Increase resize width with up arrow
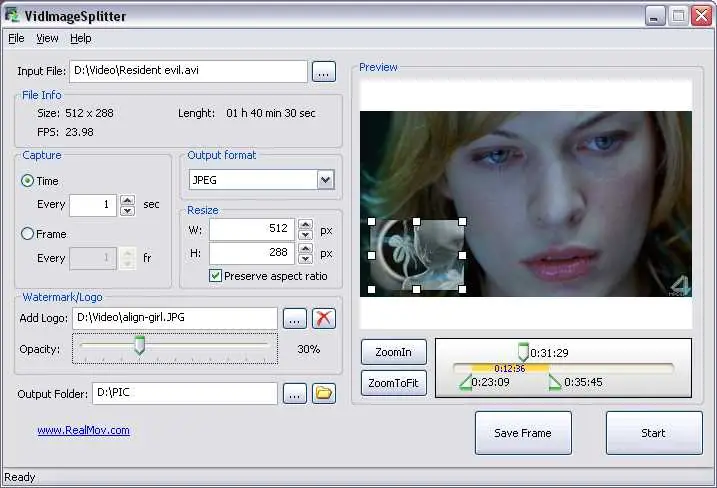This screenshot has width=717, height=488. (x=305, y=224)
